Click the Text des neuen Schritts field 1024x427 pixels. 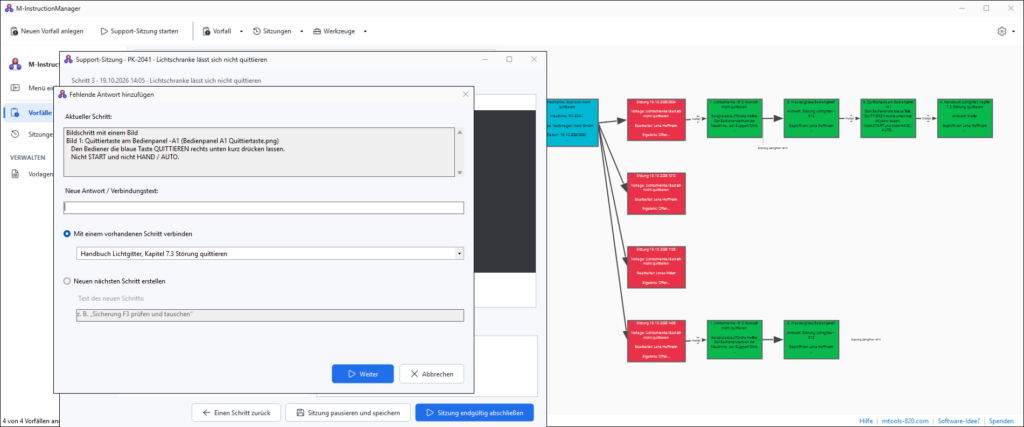pyautogui.click(x=270, y=315)
